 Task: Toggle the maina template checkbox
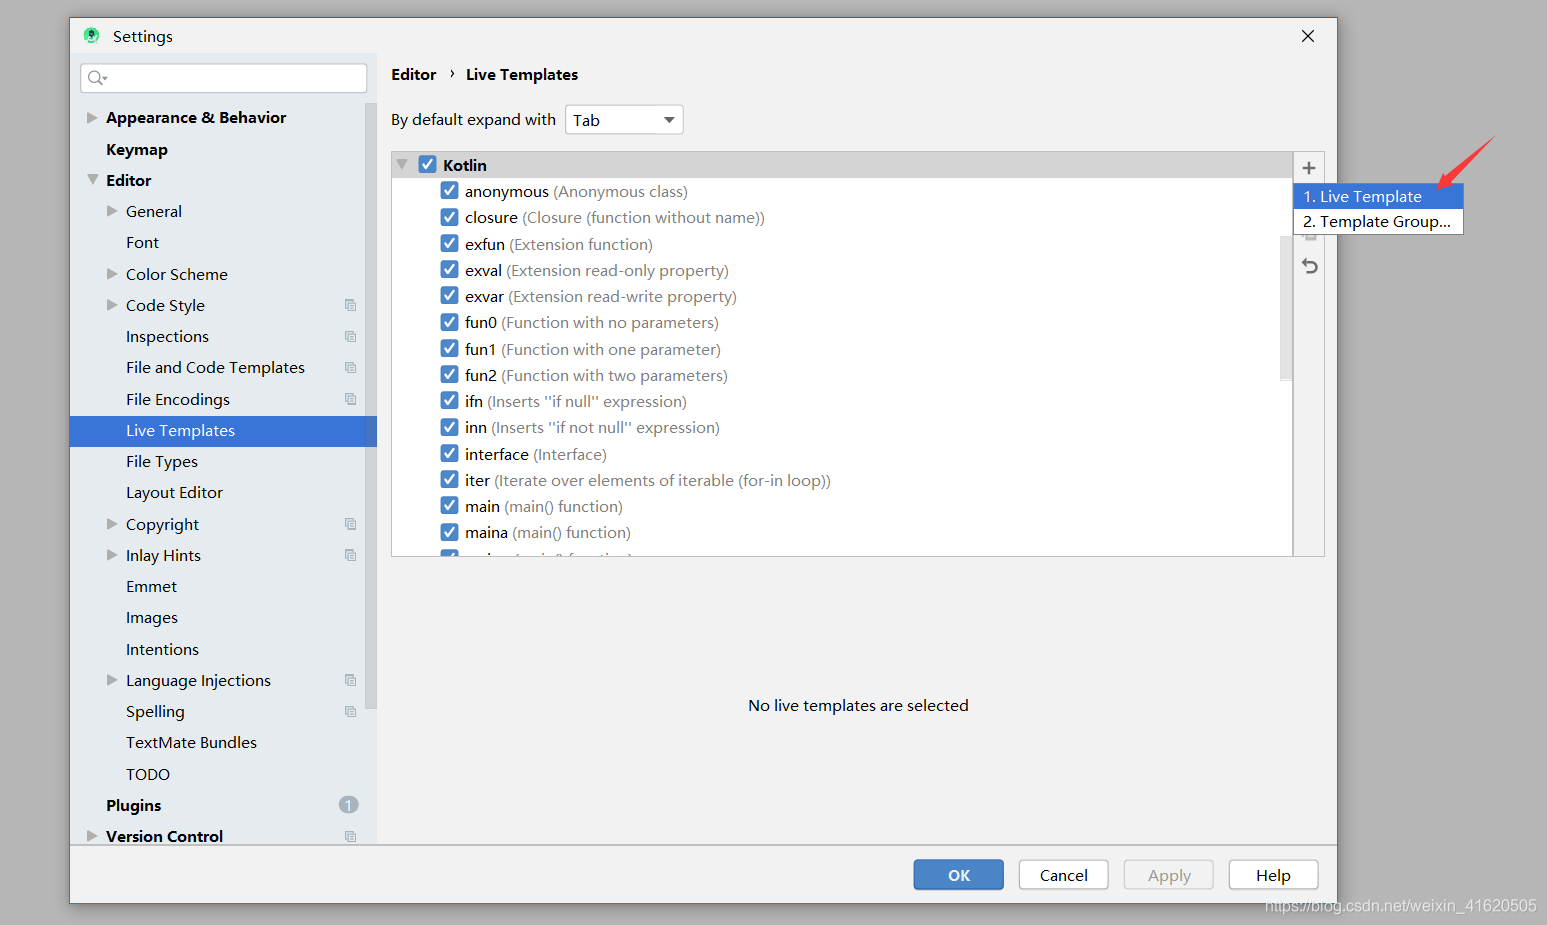449,531
